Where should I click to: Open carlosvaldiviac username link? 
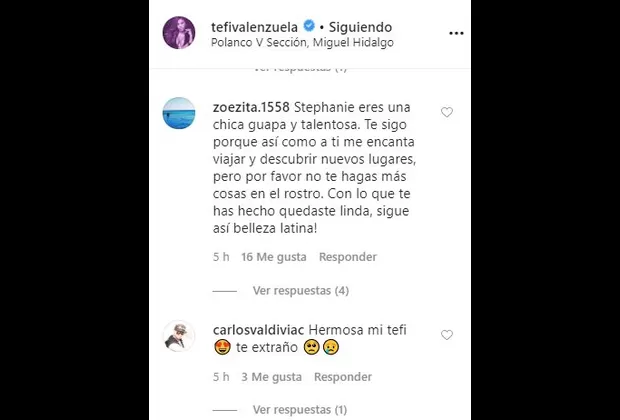coord(258,330)
